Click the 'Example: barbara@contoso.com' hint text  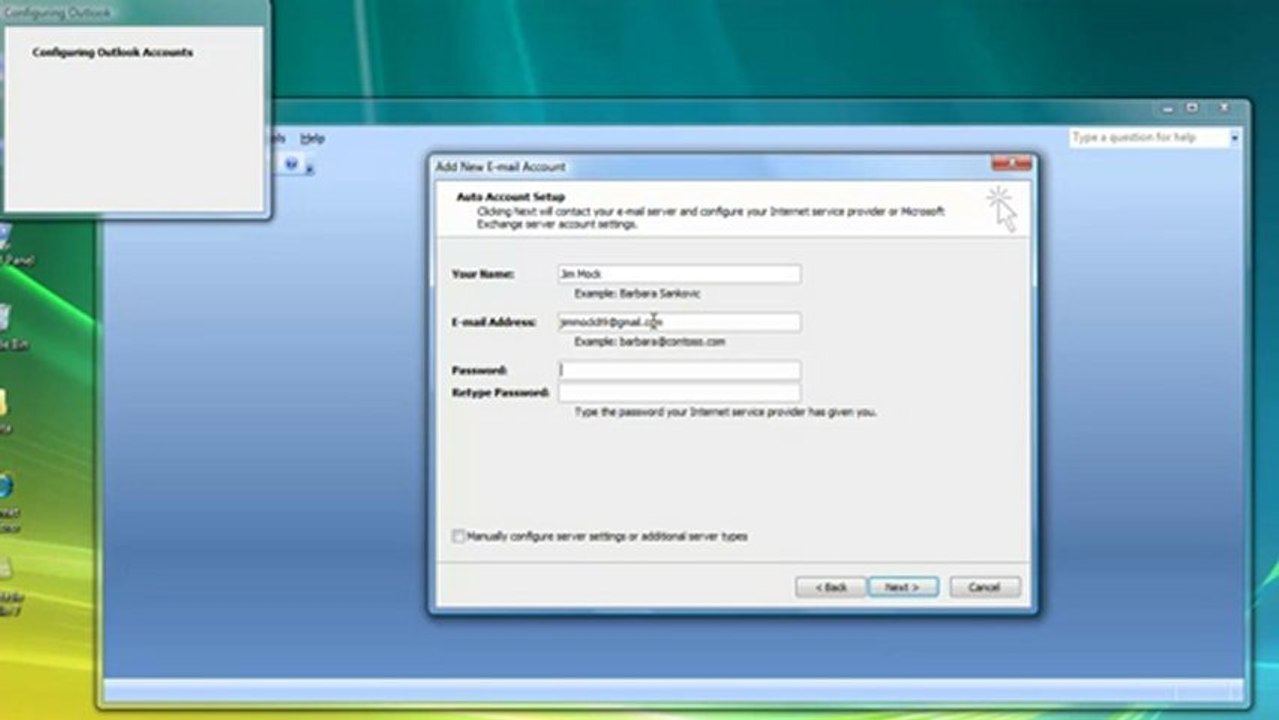coord(649,342)
